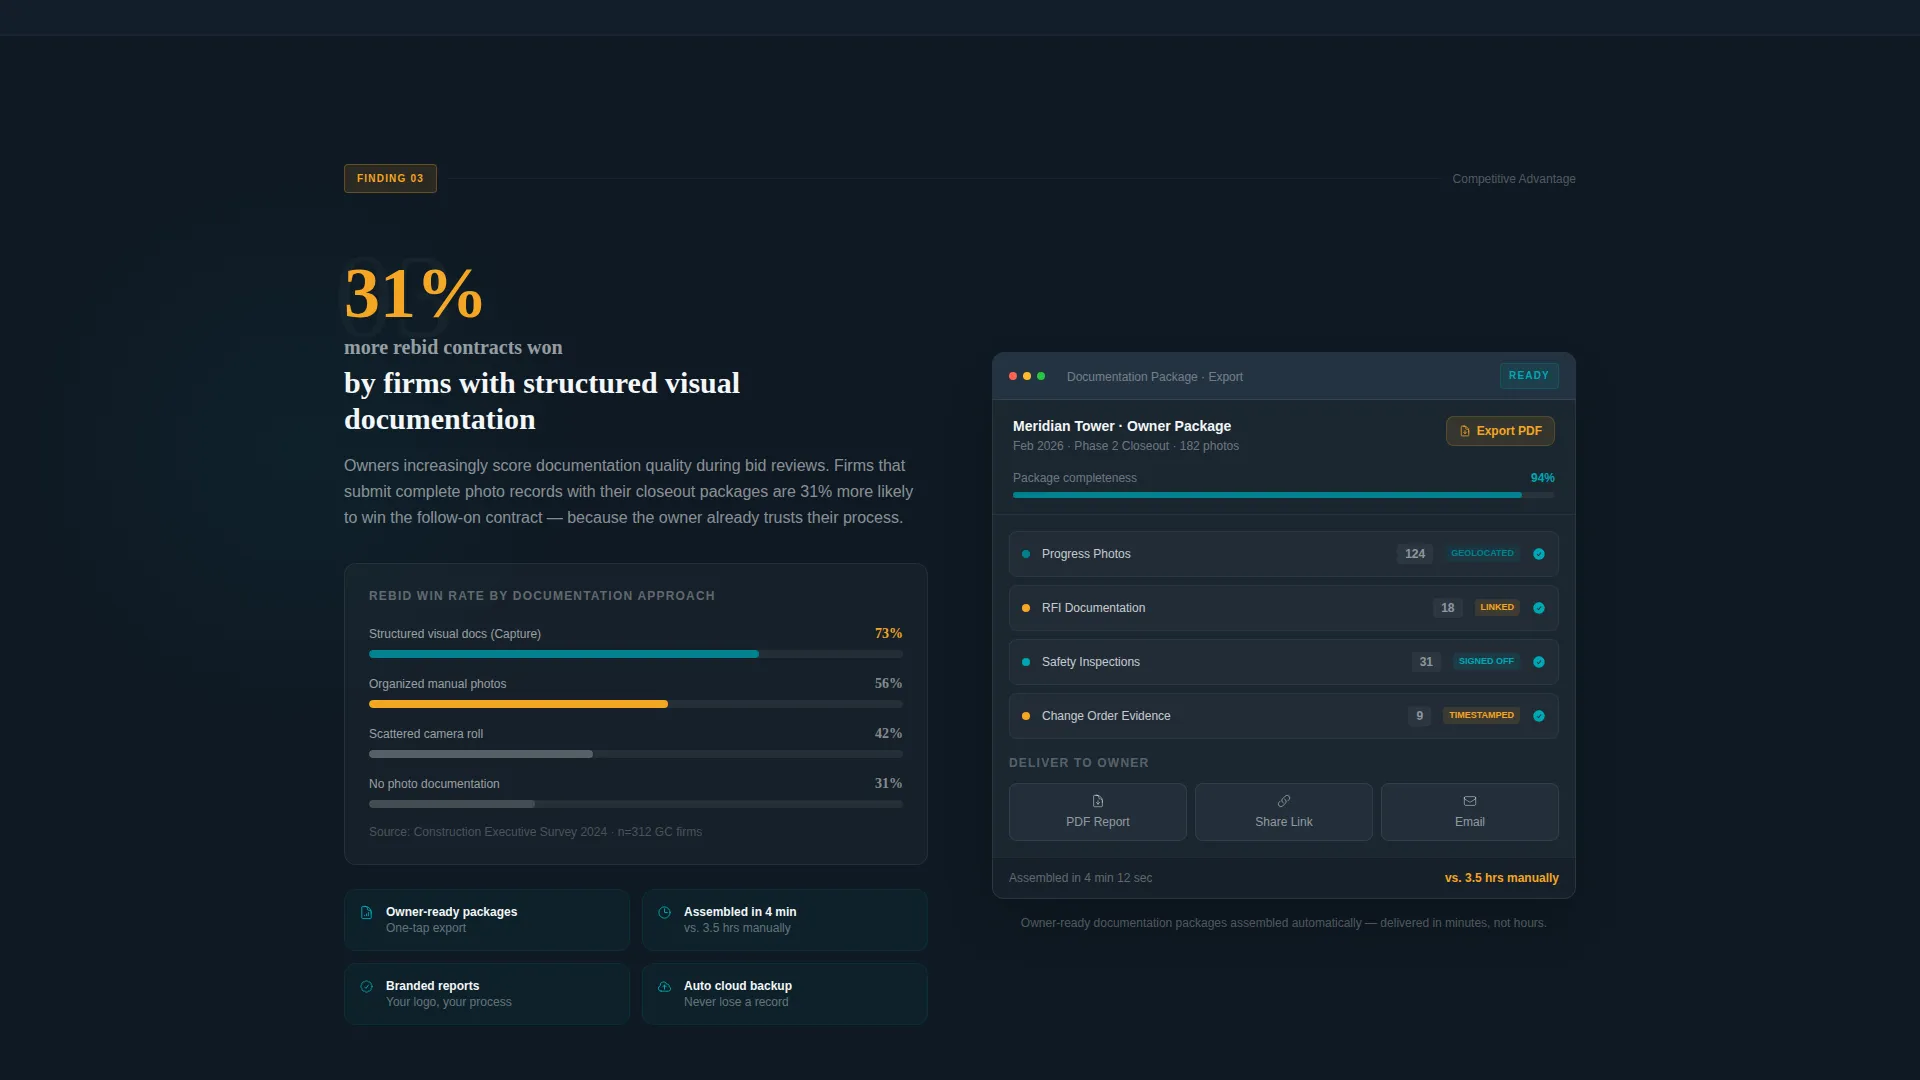
Task: Click the large 31% headline figure
Action: 413,294
